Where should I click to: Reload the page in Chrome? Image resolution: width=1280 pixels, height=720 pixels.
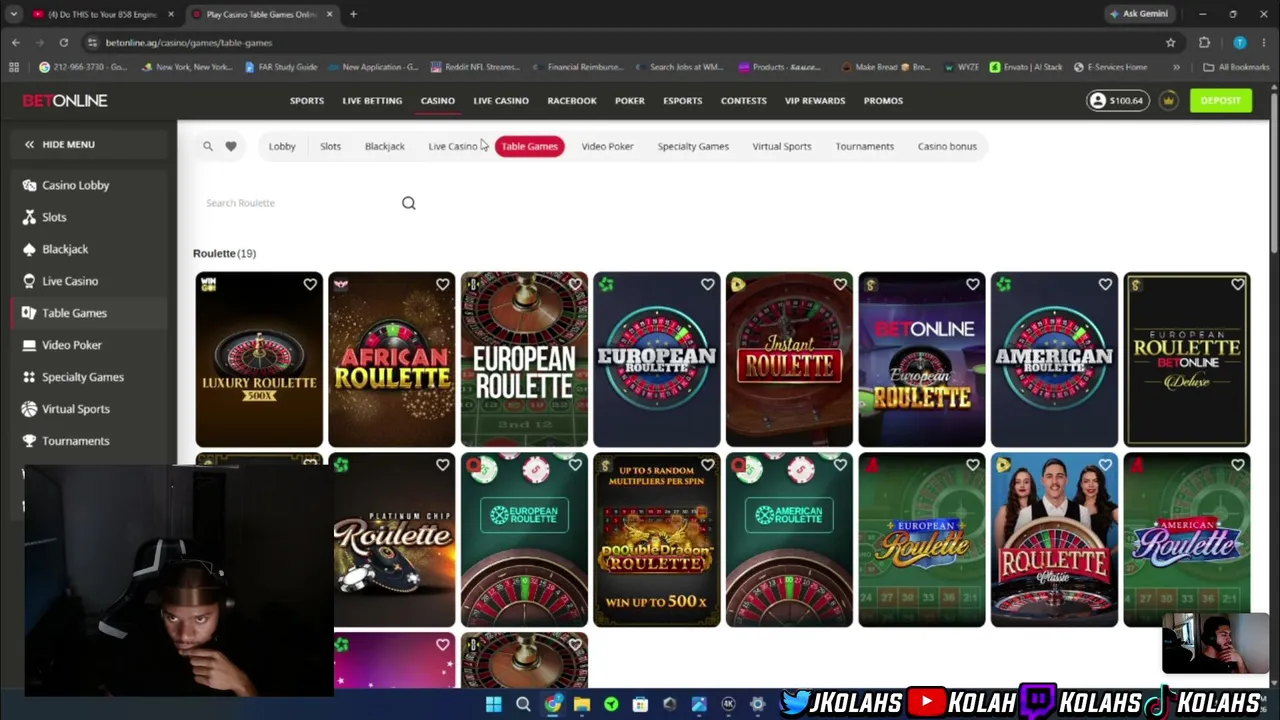[63, 42]
